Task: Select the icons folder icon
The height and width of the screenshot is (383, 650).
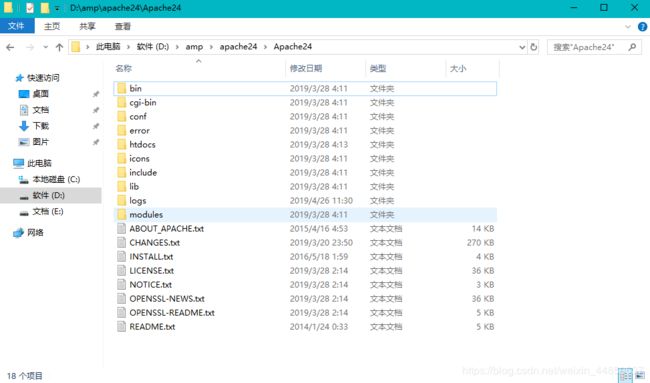Action: pyautogui.click(x=121, y=159)
